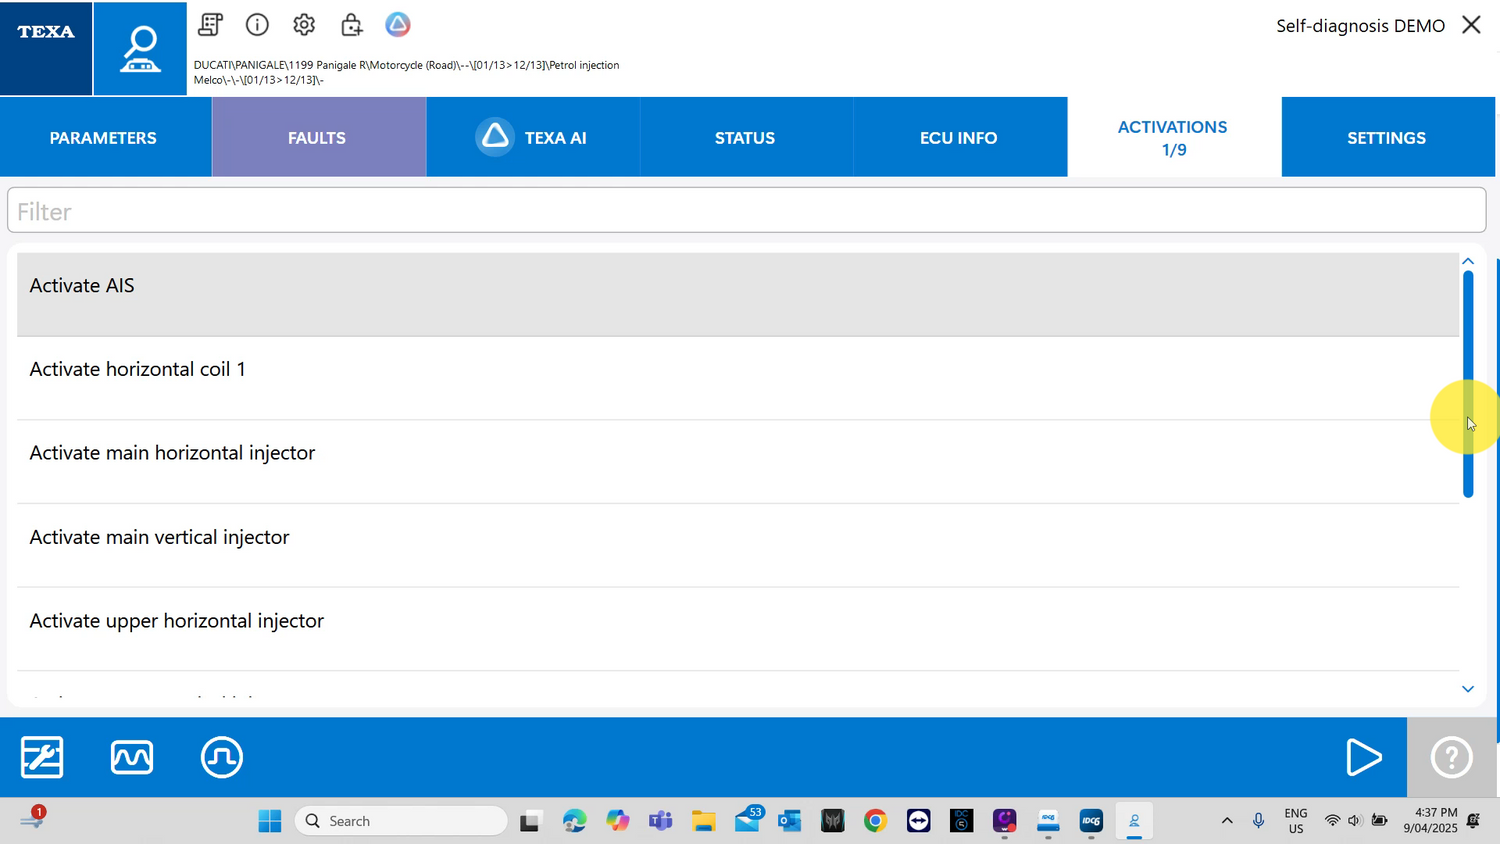Open Copilot from the taskbar
The height and width of the screenshot is (844, 1500).
(618, 821)
